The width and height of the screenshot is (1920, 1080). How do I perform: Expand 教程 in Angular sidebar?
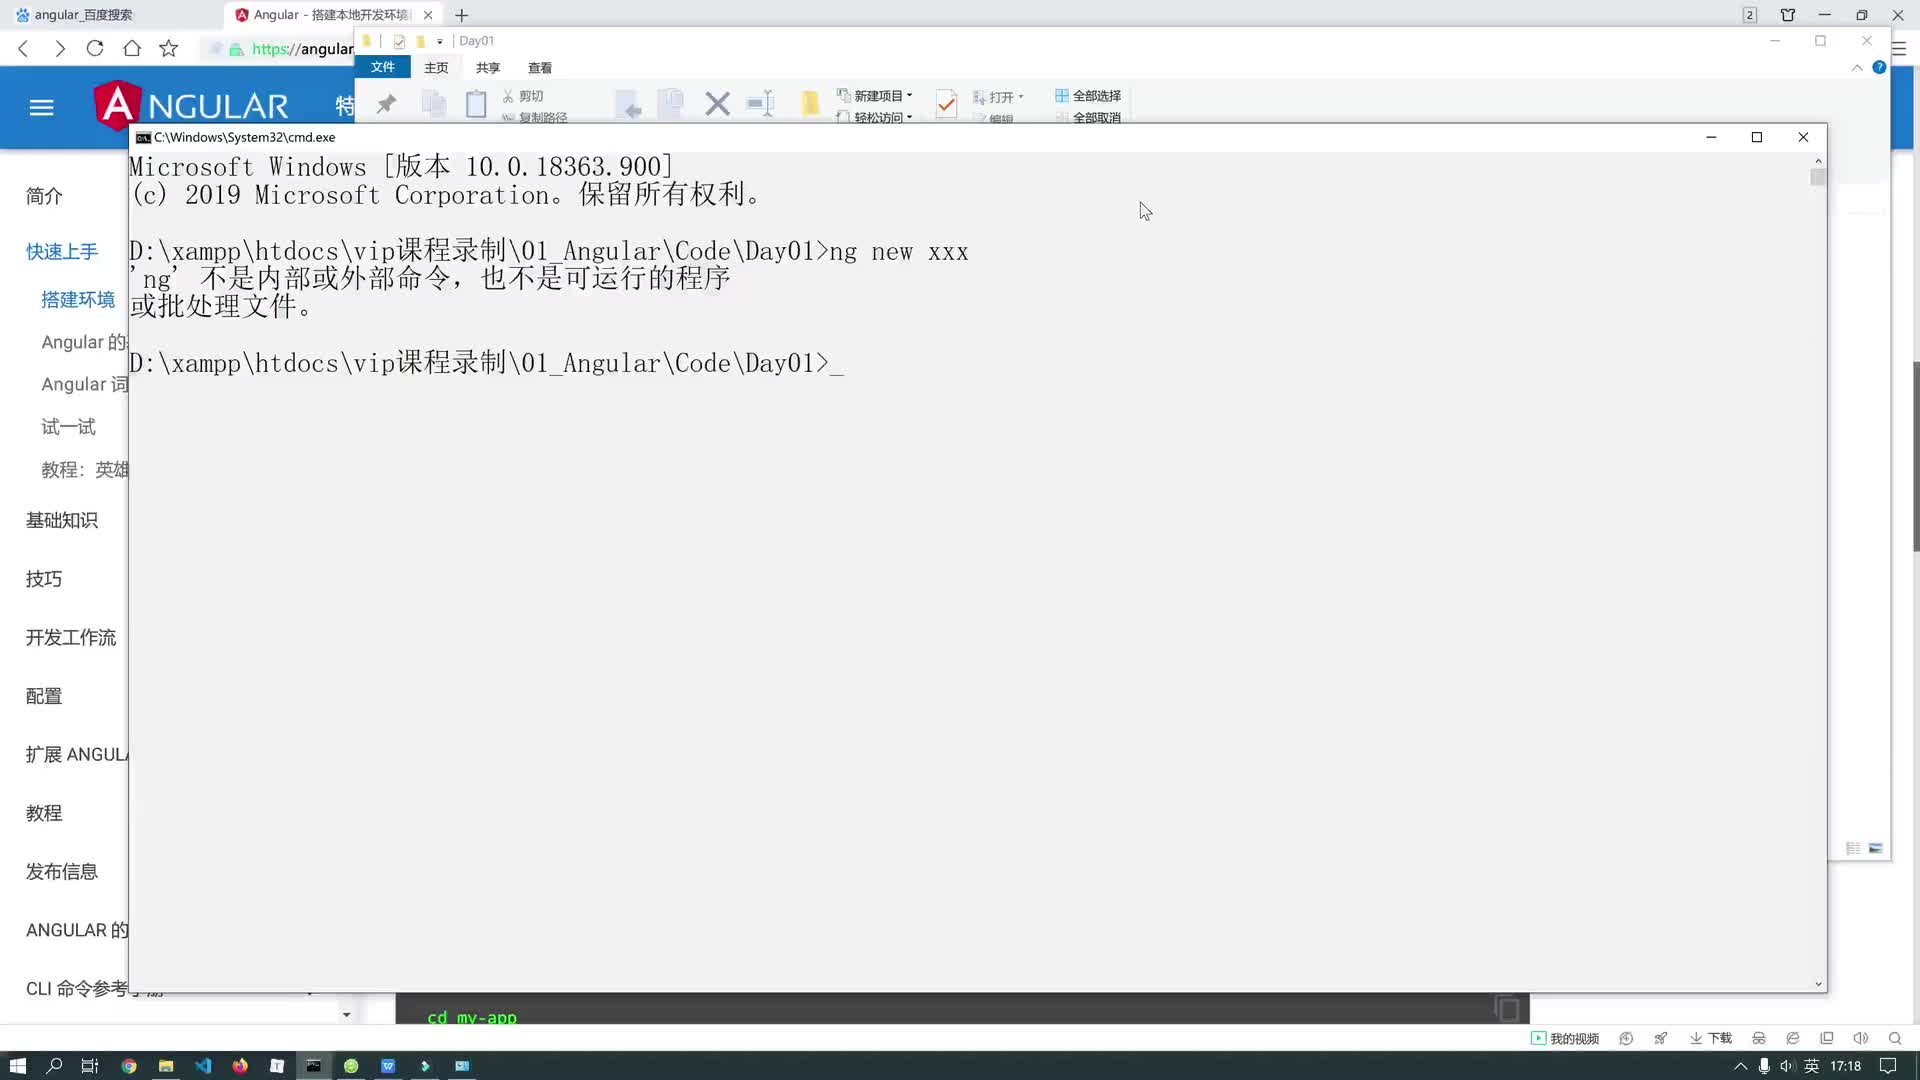coord(44,813)
